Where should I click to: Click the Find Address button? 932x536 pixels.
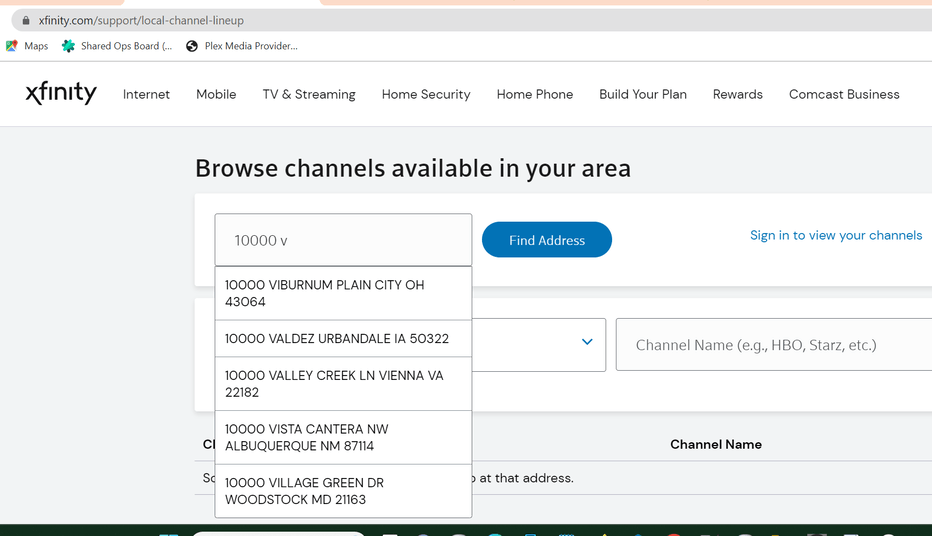tap(547, 240)
